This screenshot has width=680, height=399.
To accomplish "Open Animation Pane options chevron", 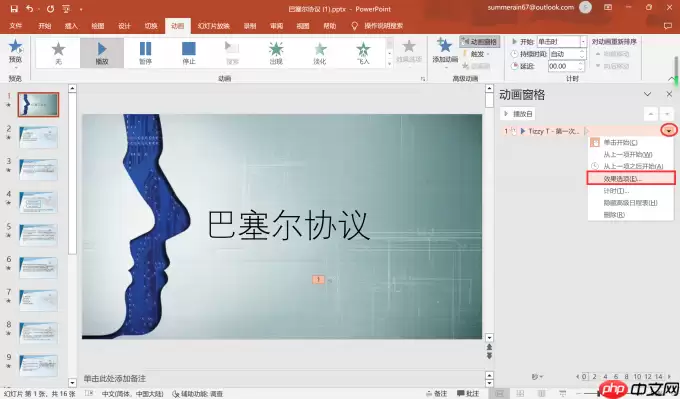I will pyautogui.click(x=647, y=94).
